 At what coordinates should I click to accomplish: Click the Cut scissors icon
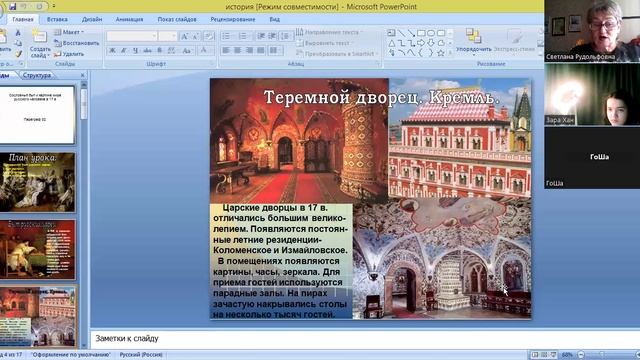pyautogui.click(x=18, y=33)
